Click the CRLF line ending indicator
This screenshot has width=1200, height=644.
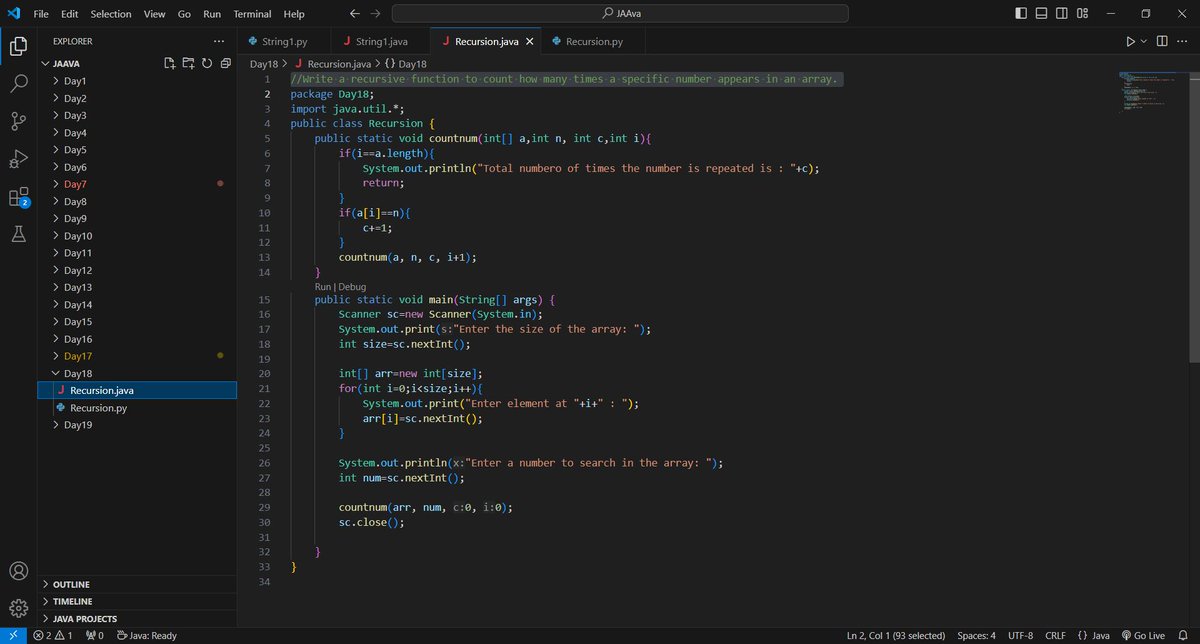(x=1055, y=635)
